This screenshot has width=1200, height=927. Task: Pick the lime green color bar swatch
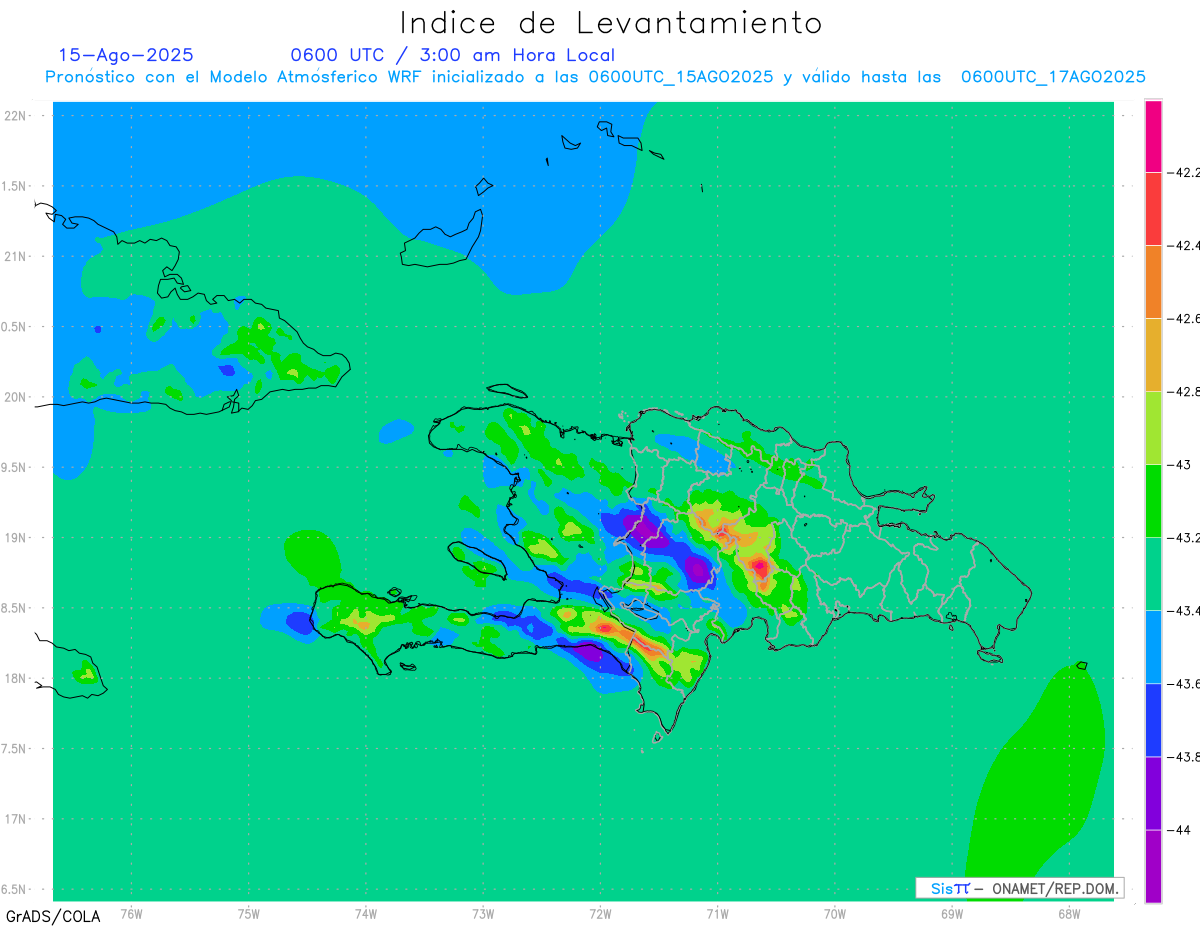point(1153,427)
